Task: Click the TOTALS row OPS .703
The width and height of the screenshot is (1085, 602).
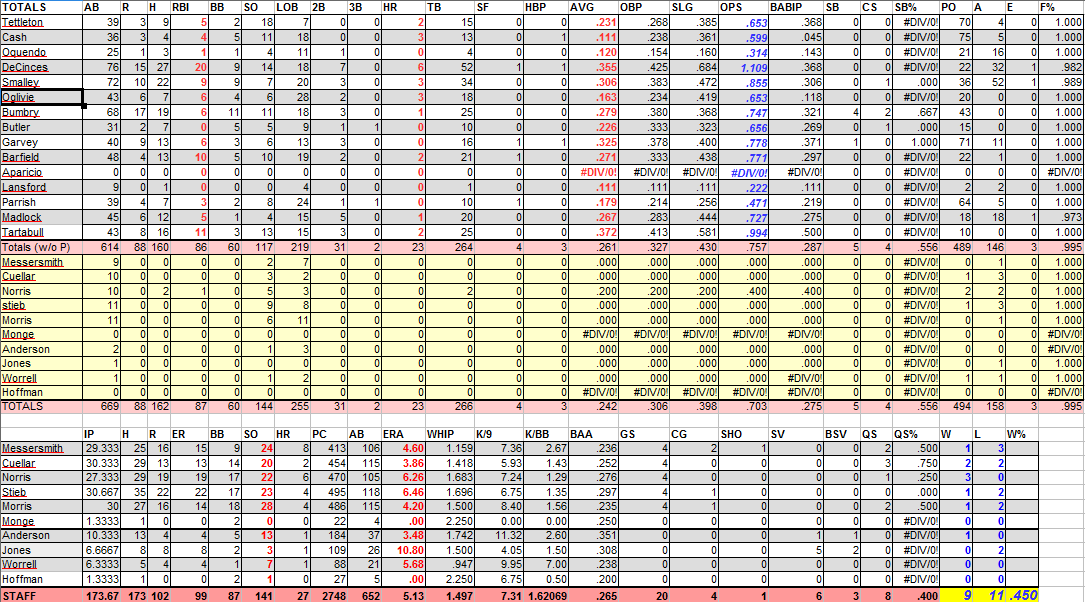Action: (x=743, y=407)
